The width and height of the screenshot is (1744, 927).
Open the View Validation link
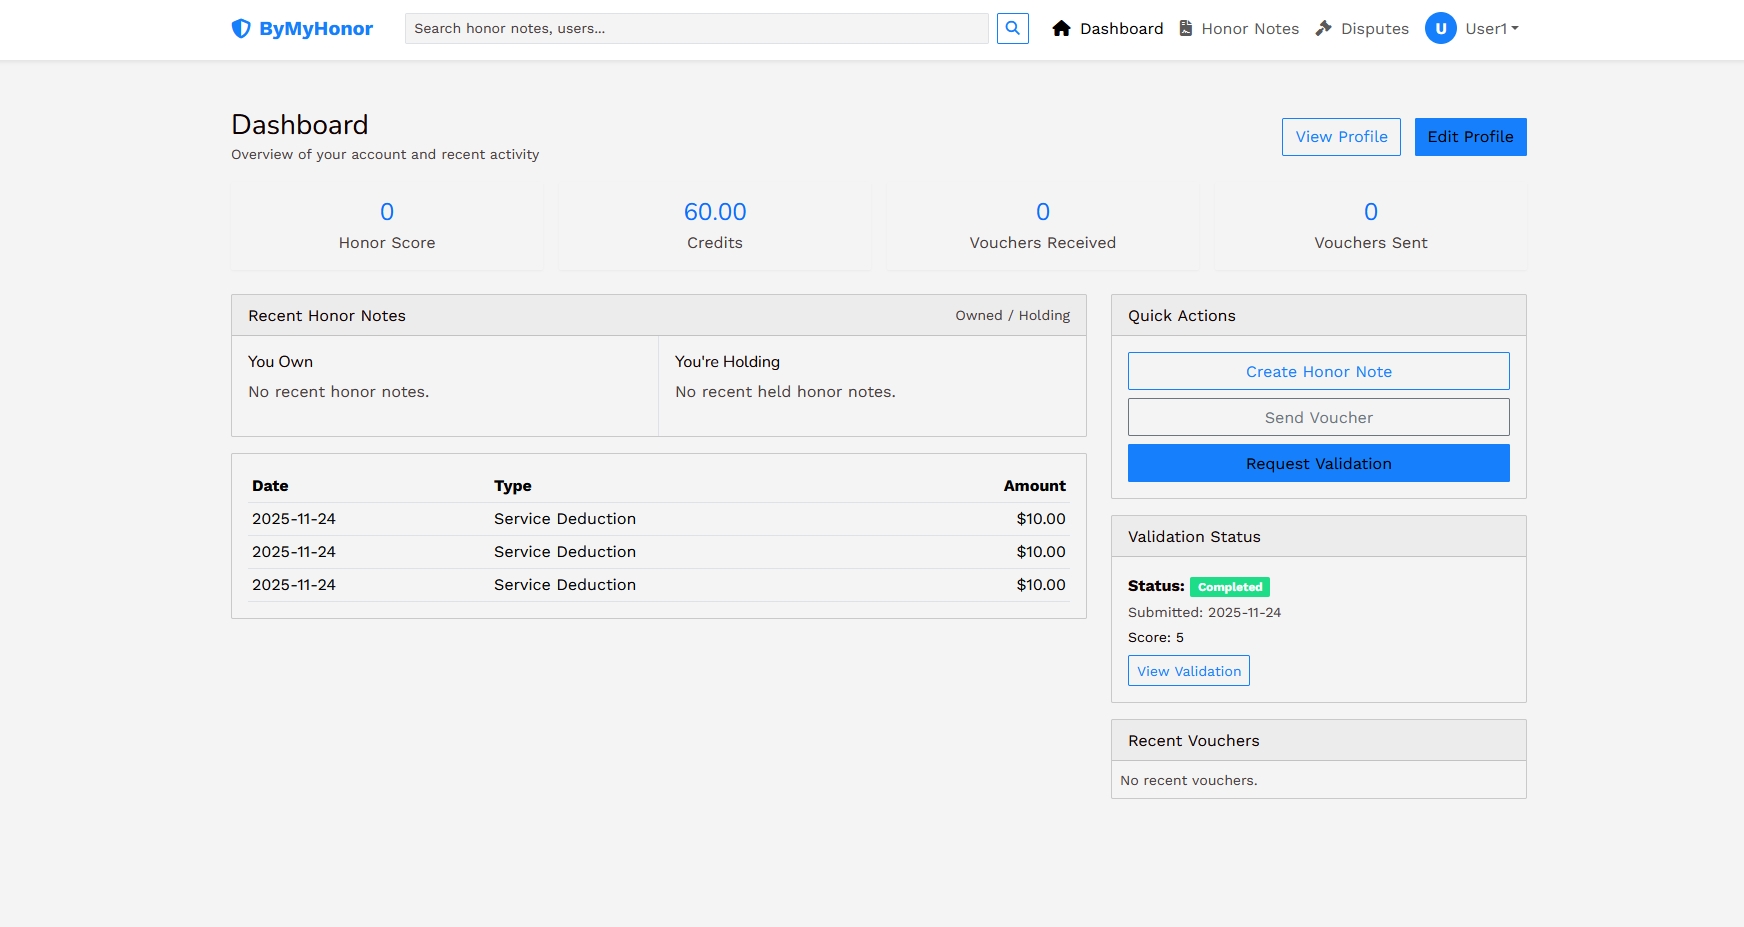pyautogui.click(x=1188, y=671)
